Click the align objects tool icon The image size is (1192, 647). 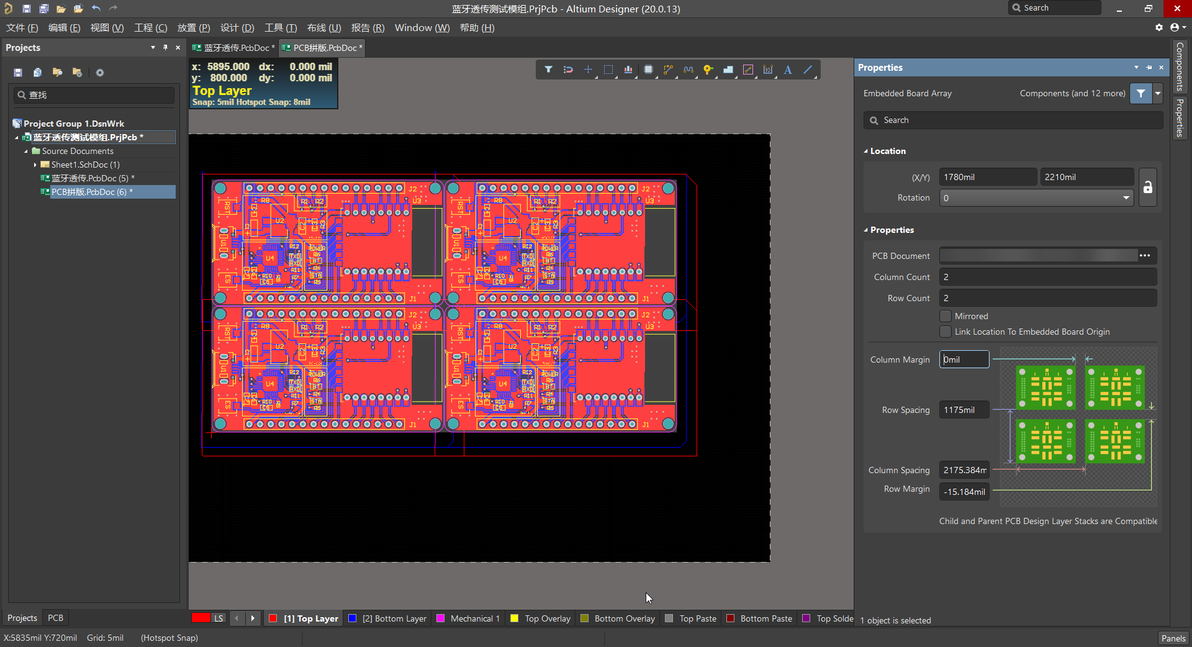click(628, 70)
